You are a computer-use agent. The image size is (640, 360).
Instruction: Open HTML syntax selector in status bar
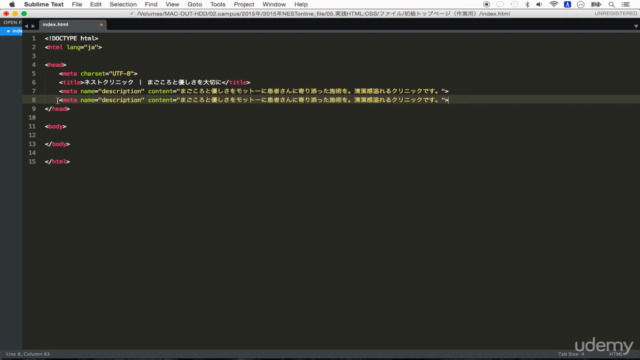click(x=616, y=354)
